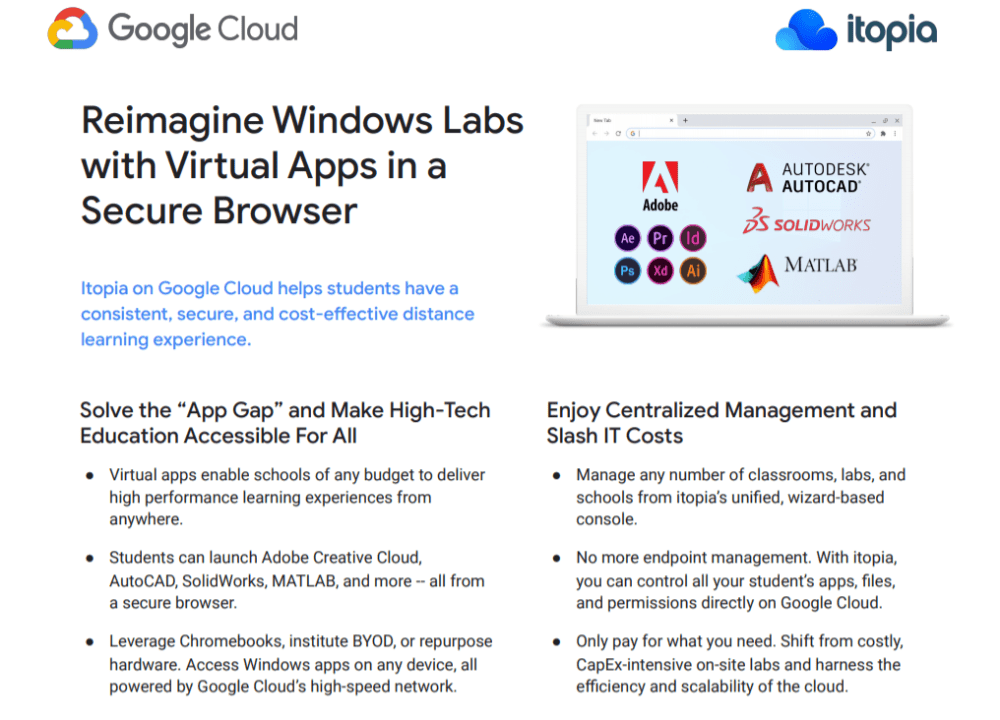This screenshot has height=720, width=1000.
Task: Click the mock browser address bar
Action: tap(751, 134)
